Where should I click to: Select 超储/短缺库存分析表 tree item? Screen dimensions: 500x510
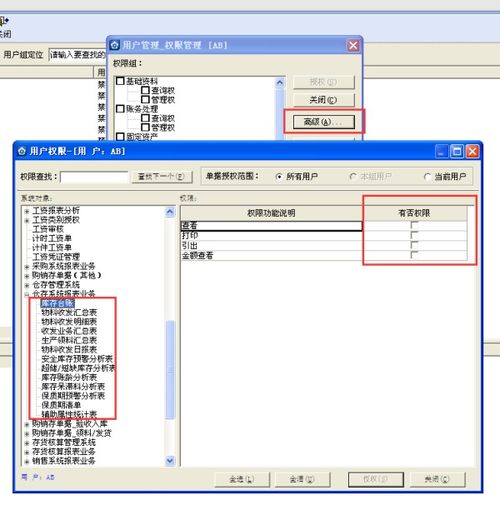78,368
